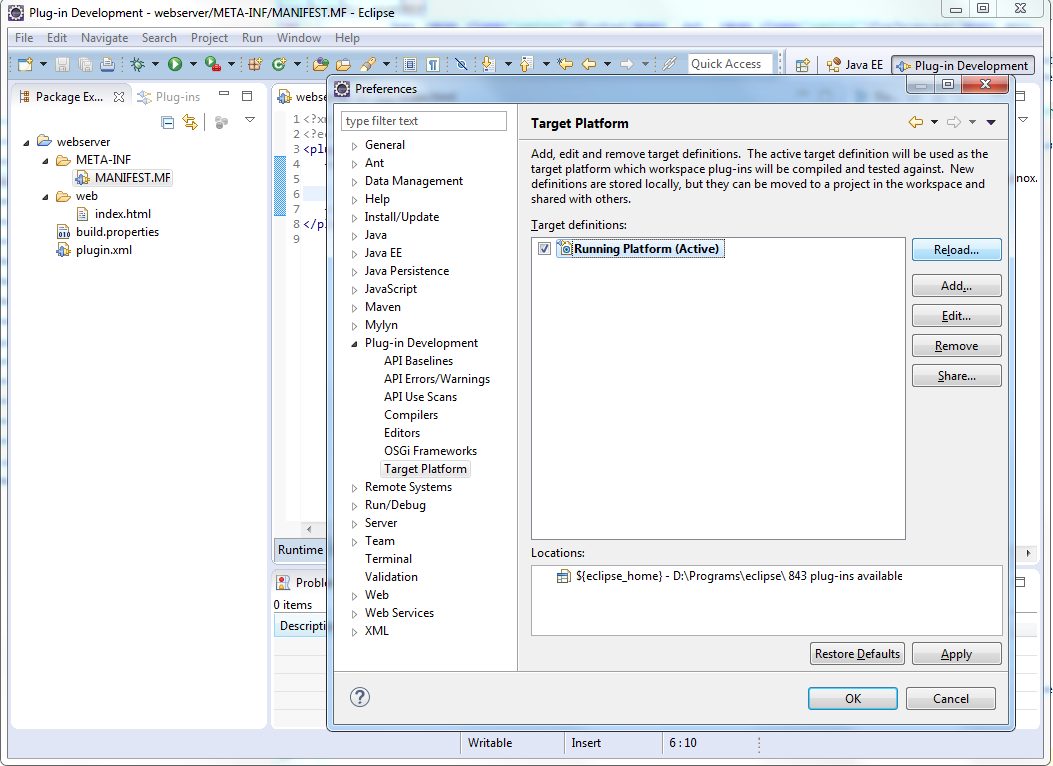Image resolution: width=1053 pixels, height=766 pixels.
Task: Click the Preferences page back arrow
Action: click(915, 122)
